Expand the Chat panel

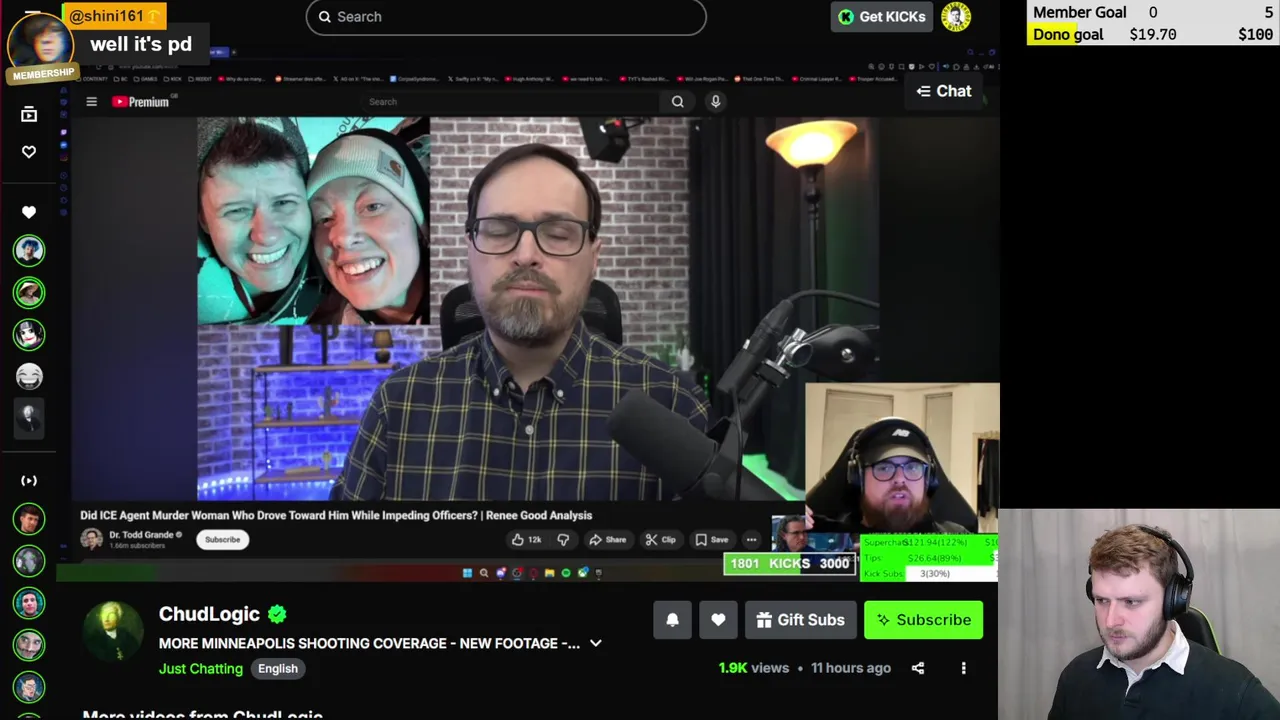tap(944, 91)
